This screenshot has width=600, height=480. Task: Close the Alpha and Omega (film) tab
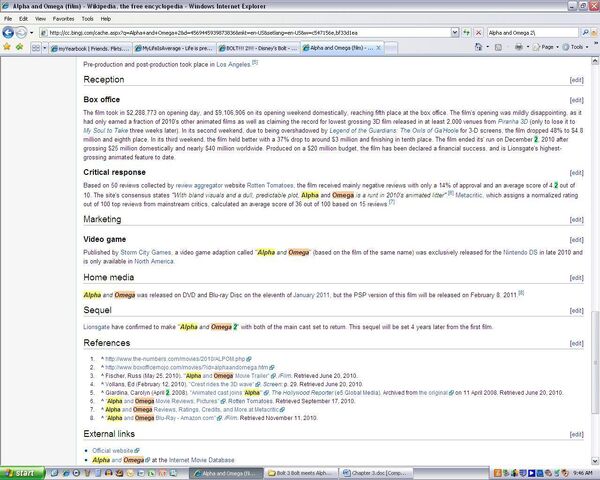tap(378, 48)
